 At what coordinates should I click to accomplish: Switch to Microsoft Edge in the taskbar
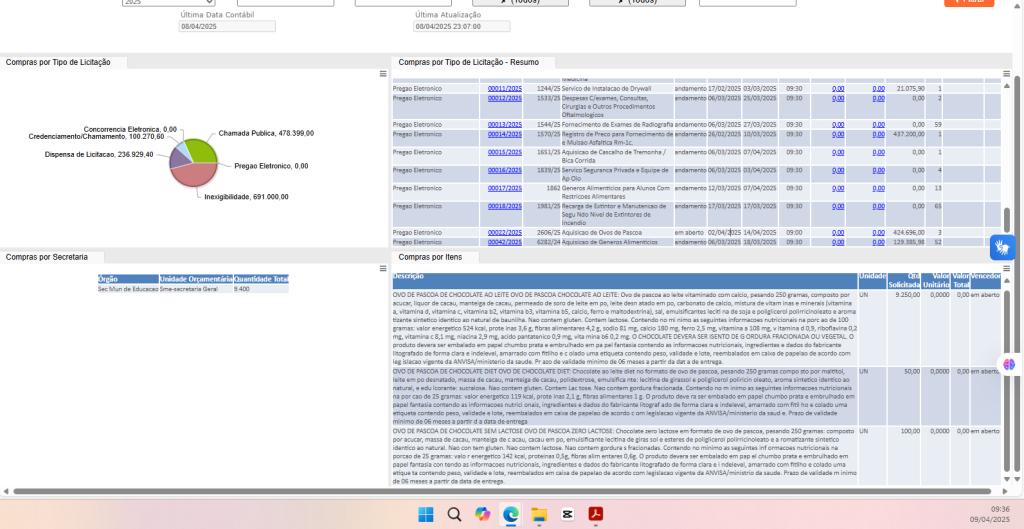coord(511,515)
